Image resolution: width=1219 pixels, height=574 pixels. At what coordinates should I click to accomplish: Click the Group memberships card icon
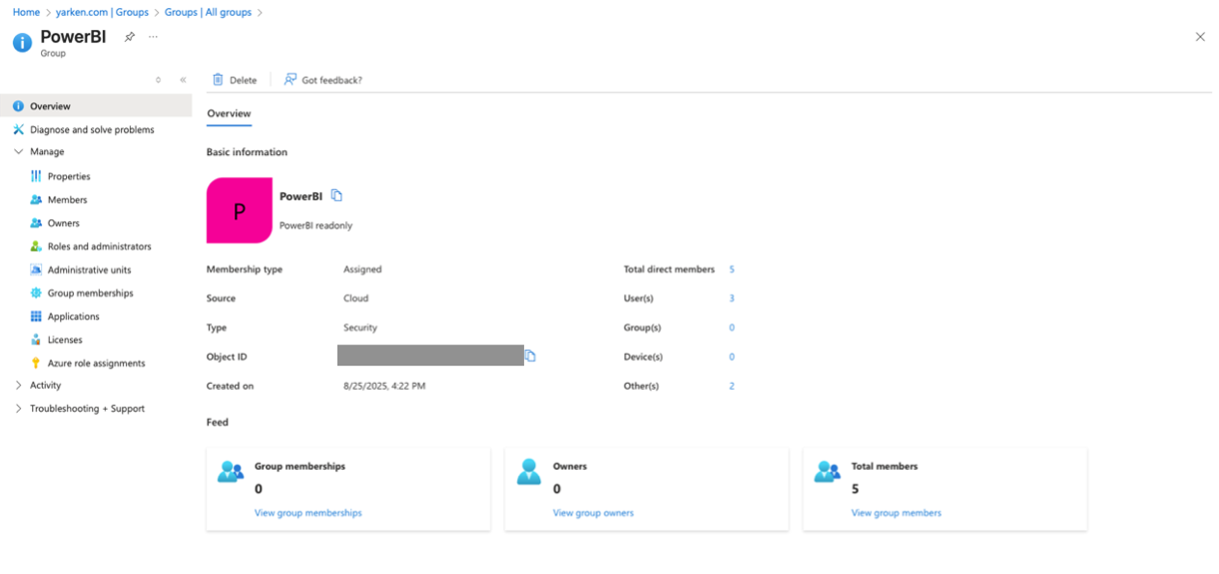pyautogui.click(x=231, y=472)
